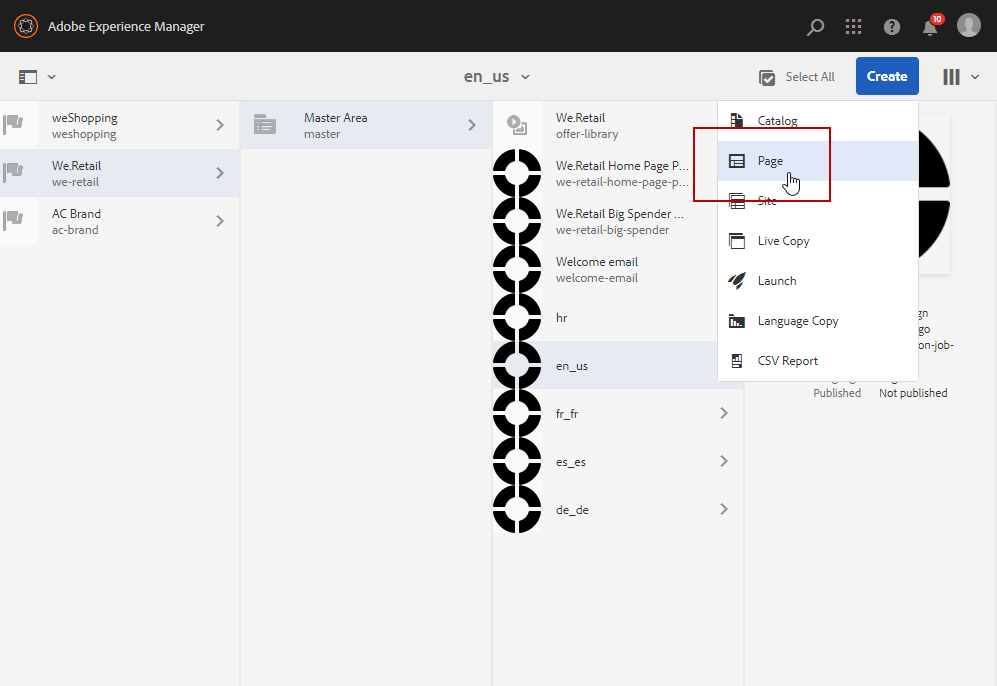
Task: Expand the We.Retail site row chevron
Action: pos(220,173)
